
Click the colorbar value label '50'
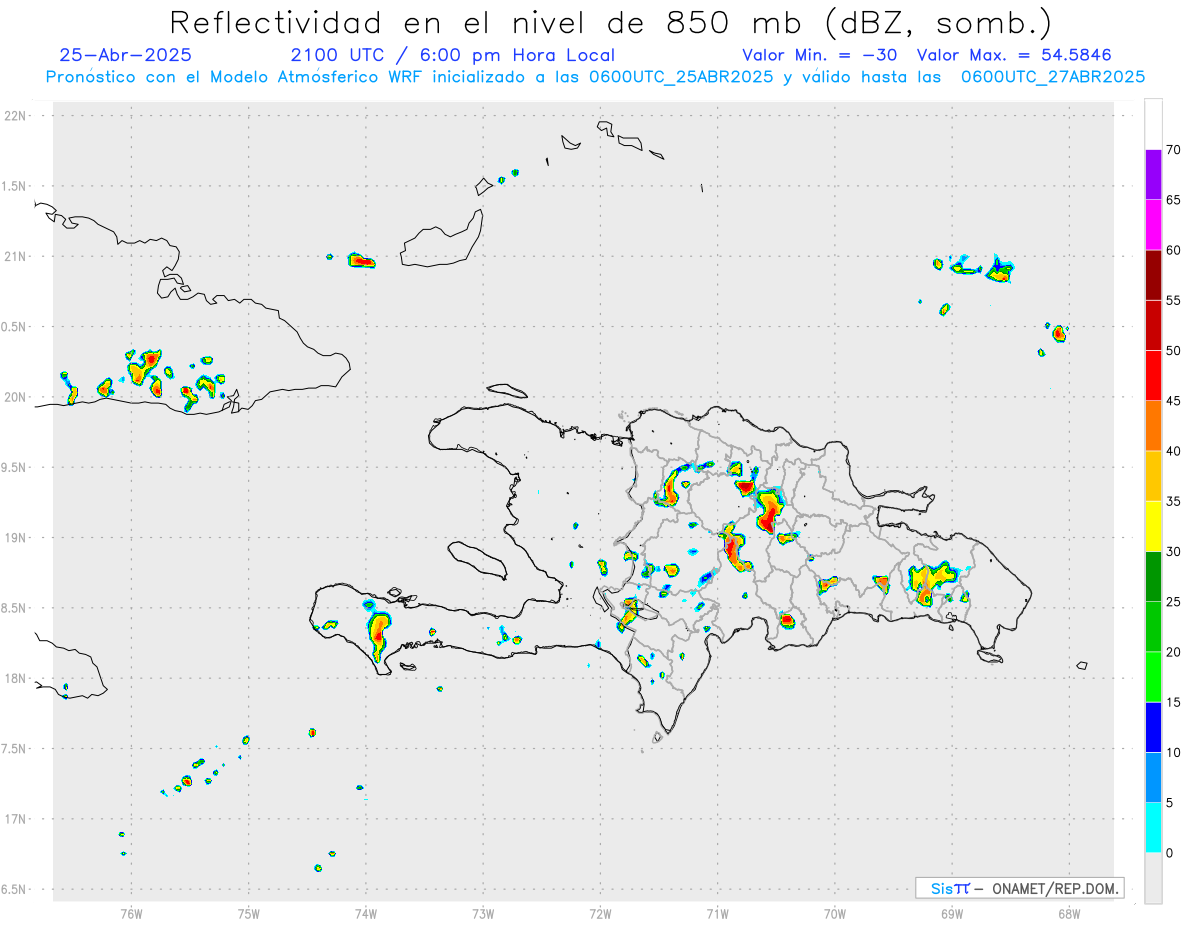(x=1173, y=351)
